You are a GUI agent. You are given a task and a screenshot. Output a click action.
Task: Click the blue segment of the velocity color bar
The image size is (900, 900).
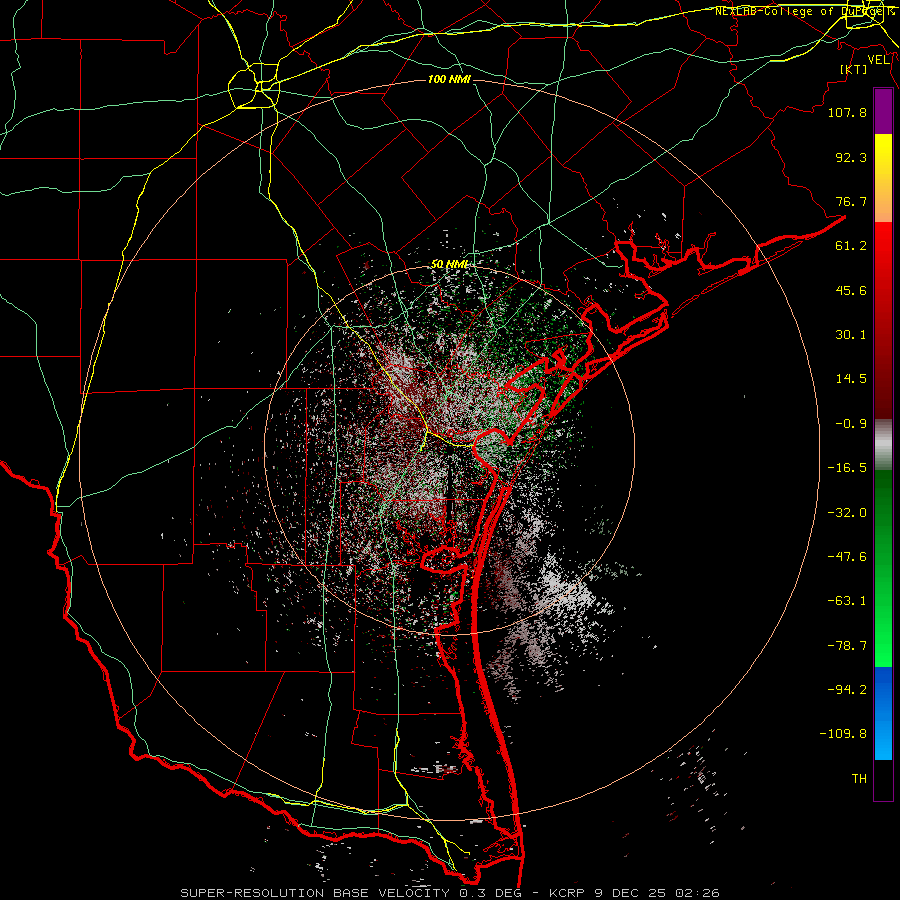coord(883,713)
